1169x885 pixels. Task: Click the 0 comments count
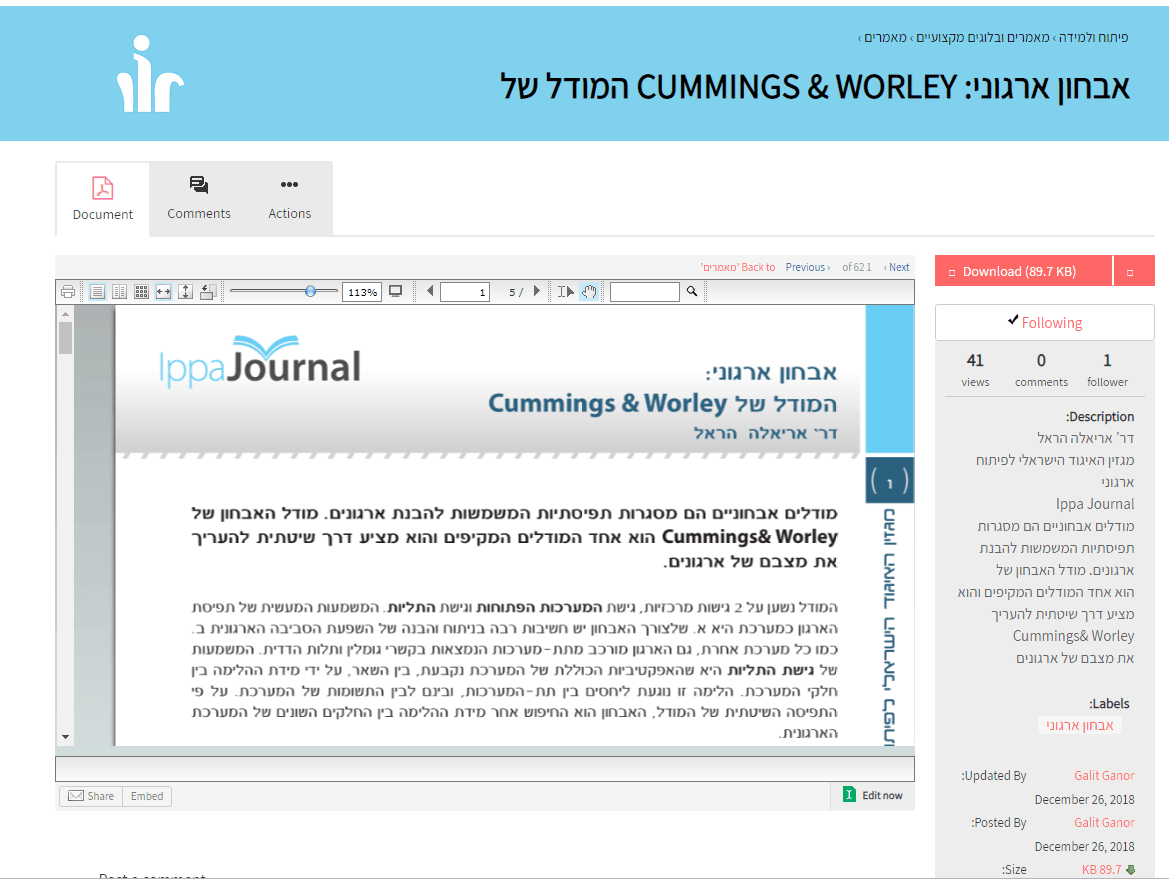[1042, 361]
